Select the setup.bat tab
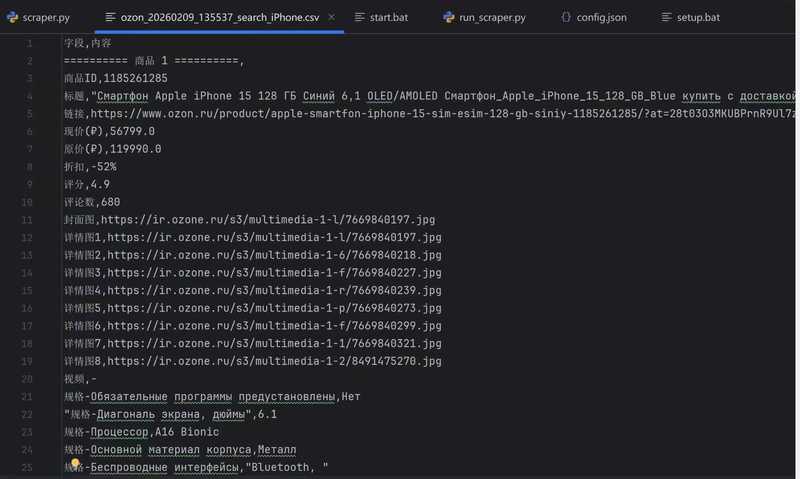The height and width of the screenshot is (479, 800). point(697,18)
